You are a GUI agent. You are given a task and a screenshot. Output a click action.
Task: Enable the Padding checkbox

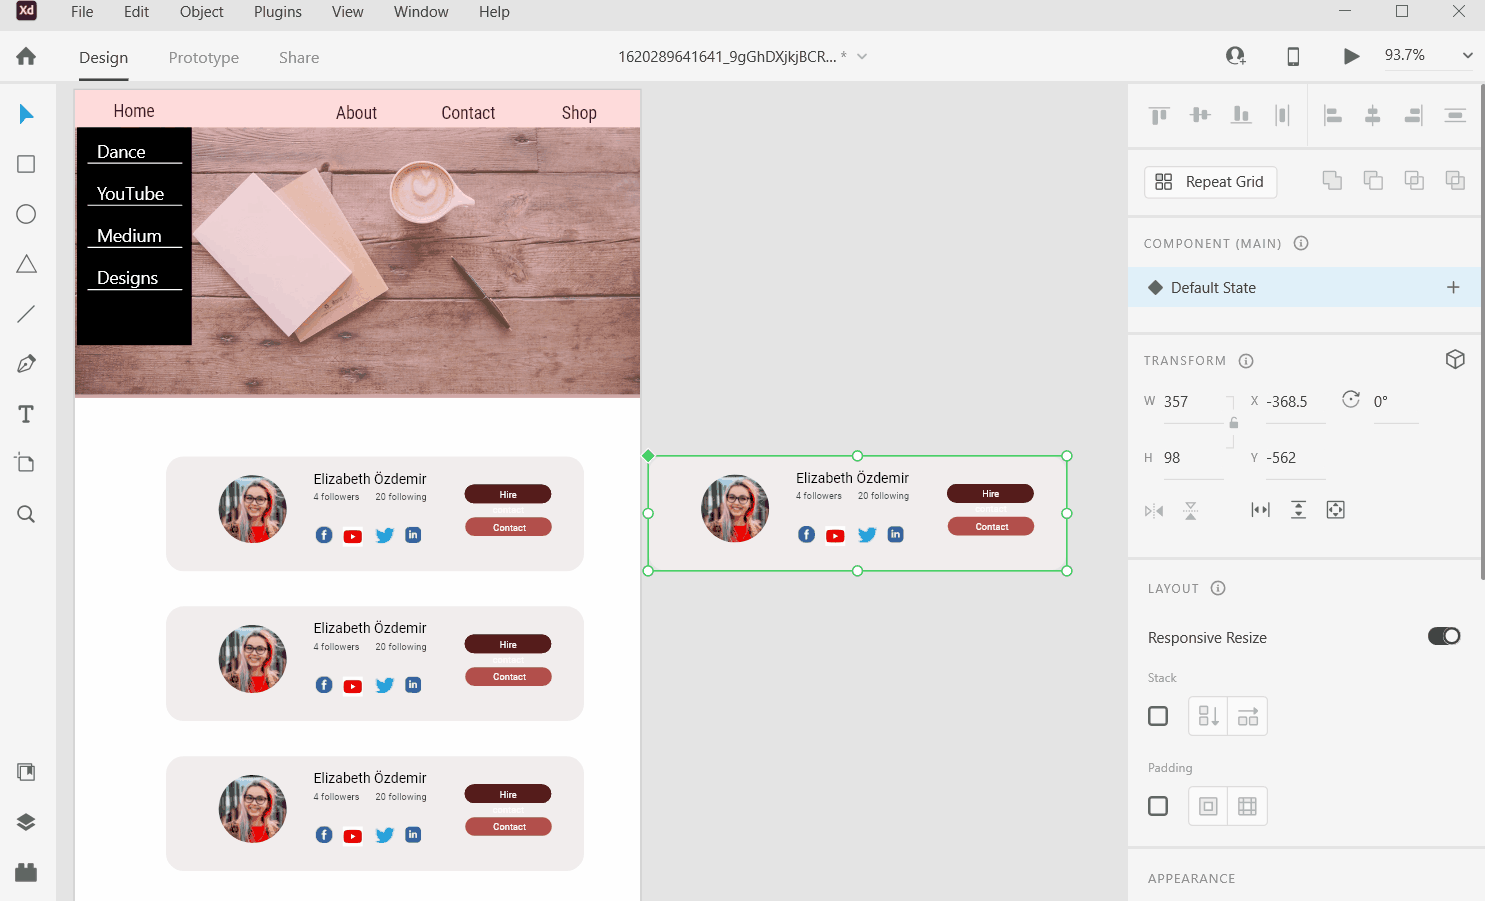pyautogui.click(x=1158, y=806)
